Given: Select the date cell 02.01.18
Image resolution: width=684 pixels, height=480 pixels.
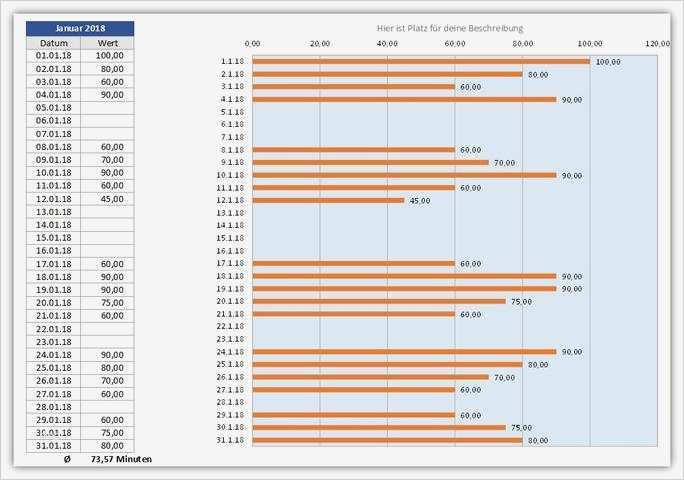Looking at the screenshot, I should point(54,69).
